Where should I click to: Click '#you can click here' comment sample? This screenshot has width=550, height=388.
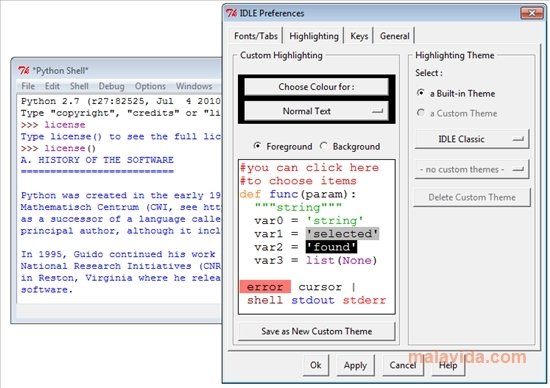click(309, 168)
